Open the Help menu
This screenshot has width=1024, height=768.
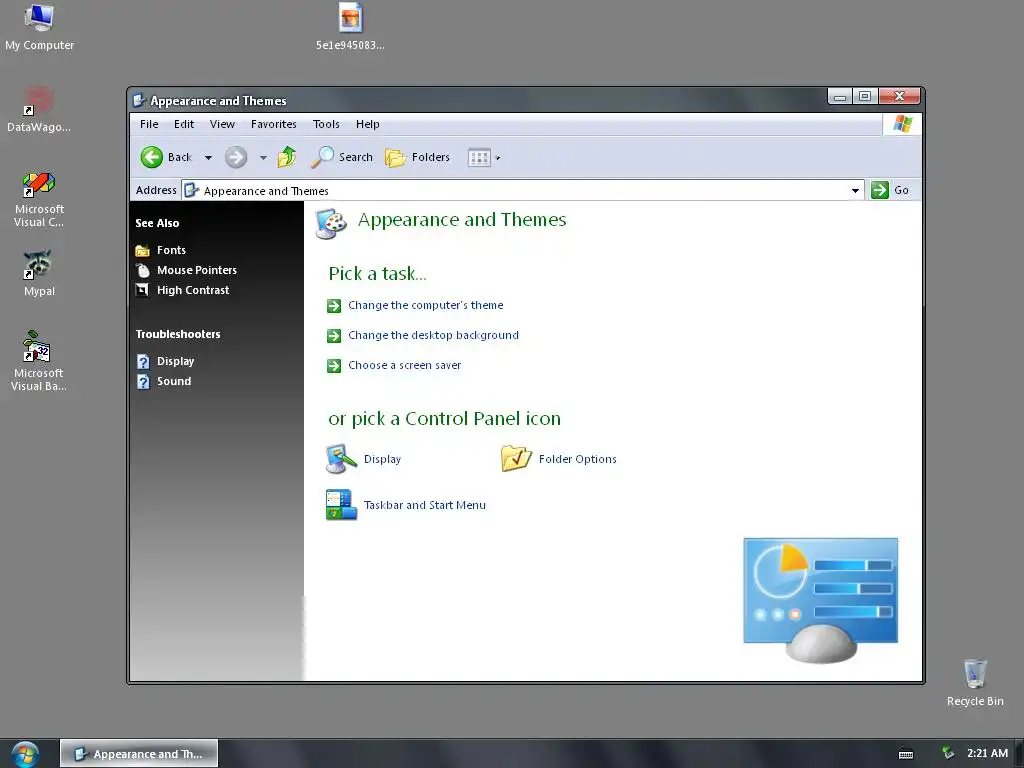[x=368, y=124]
